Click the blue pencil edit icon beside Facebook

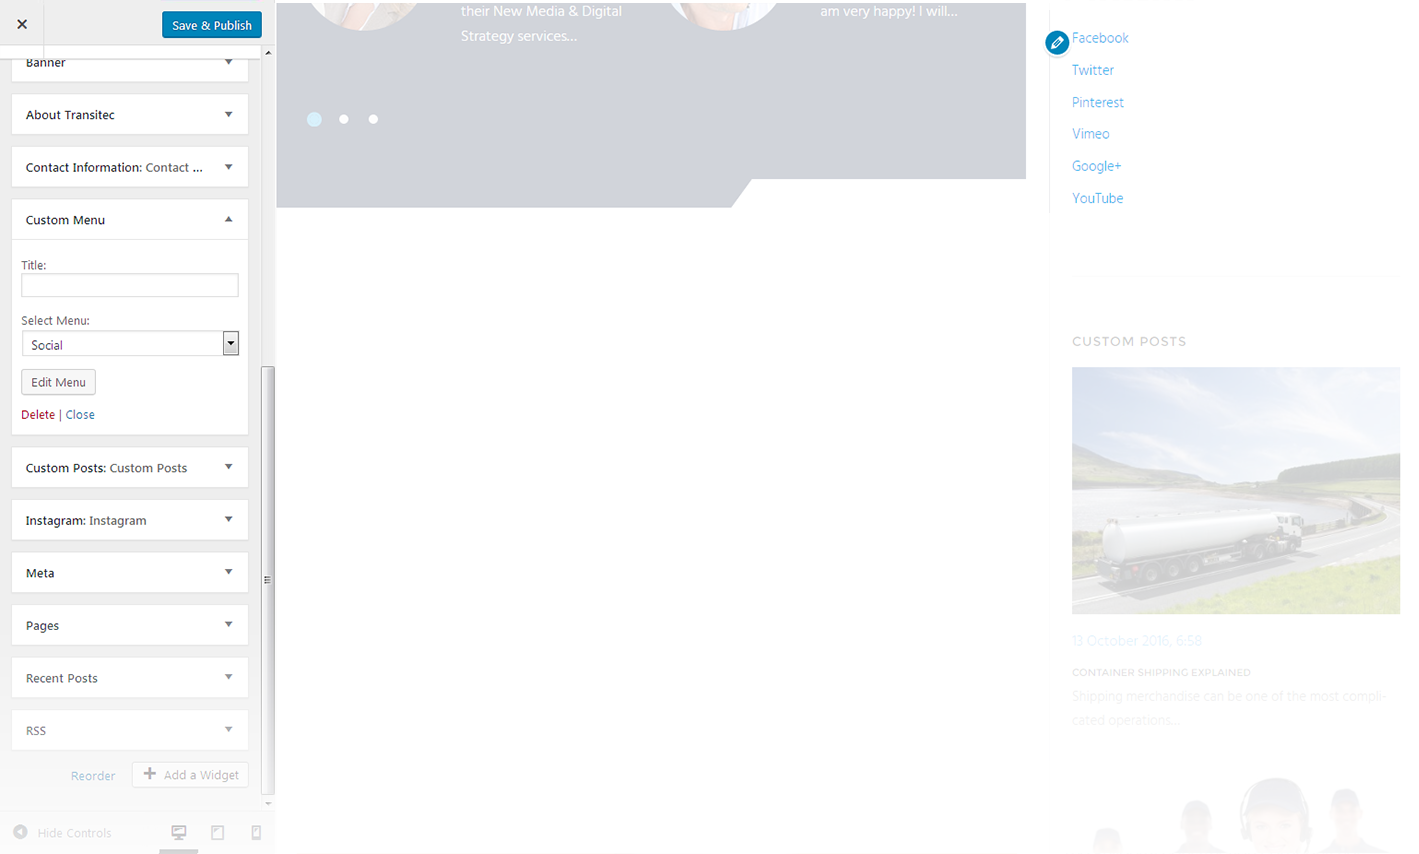[1056, 42]
